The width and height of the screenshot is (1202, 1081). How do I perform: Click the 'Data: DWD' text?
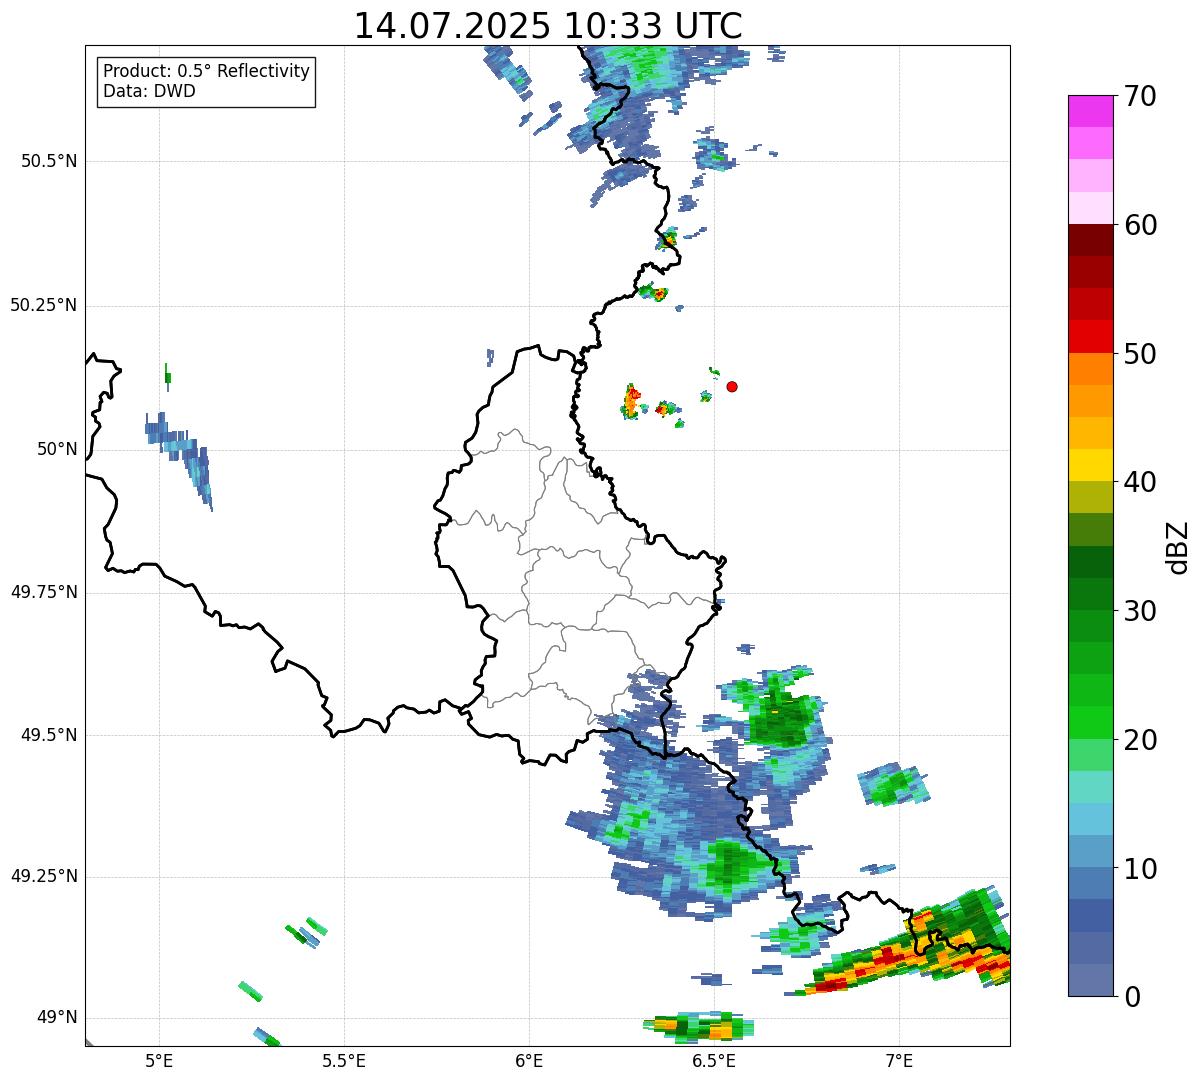coord(149,91)
